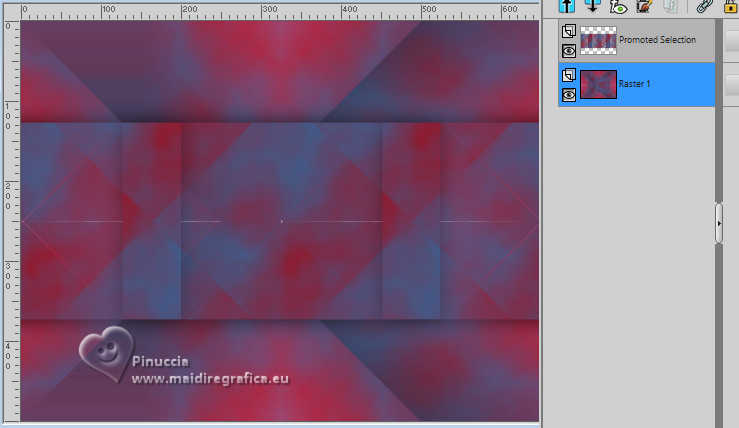
Task: Click the move layer up icon
Action: click(567, 6)
